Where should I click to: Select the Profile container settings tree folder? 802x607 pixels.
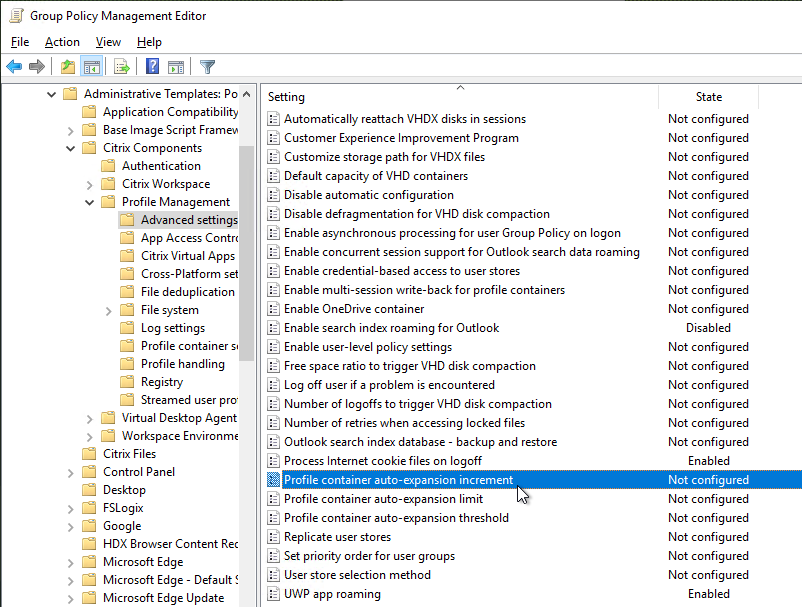189,346
